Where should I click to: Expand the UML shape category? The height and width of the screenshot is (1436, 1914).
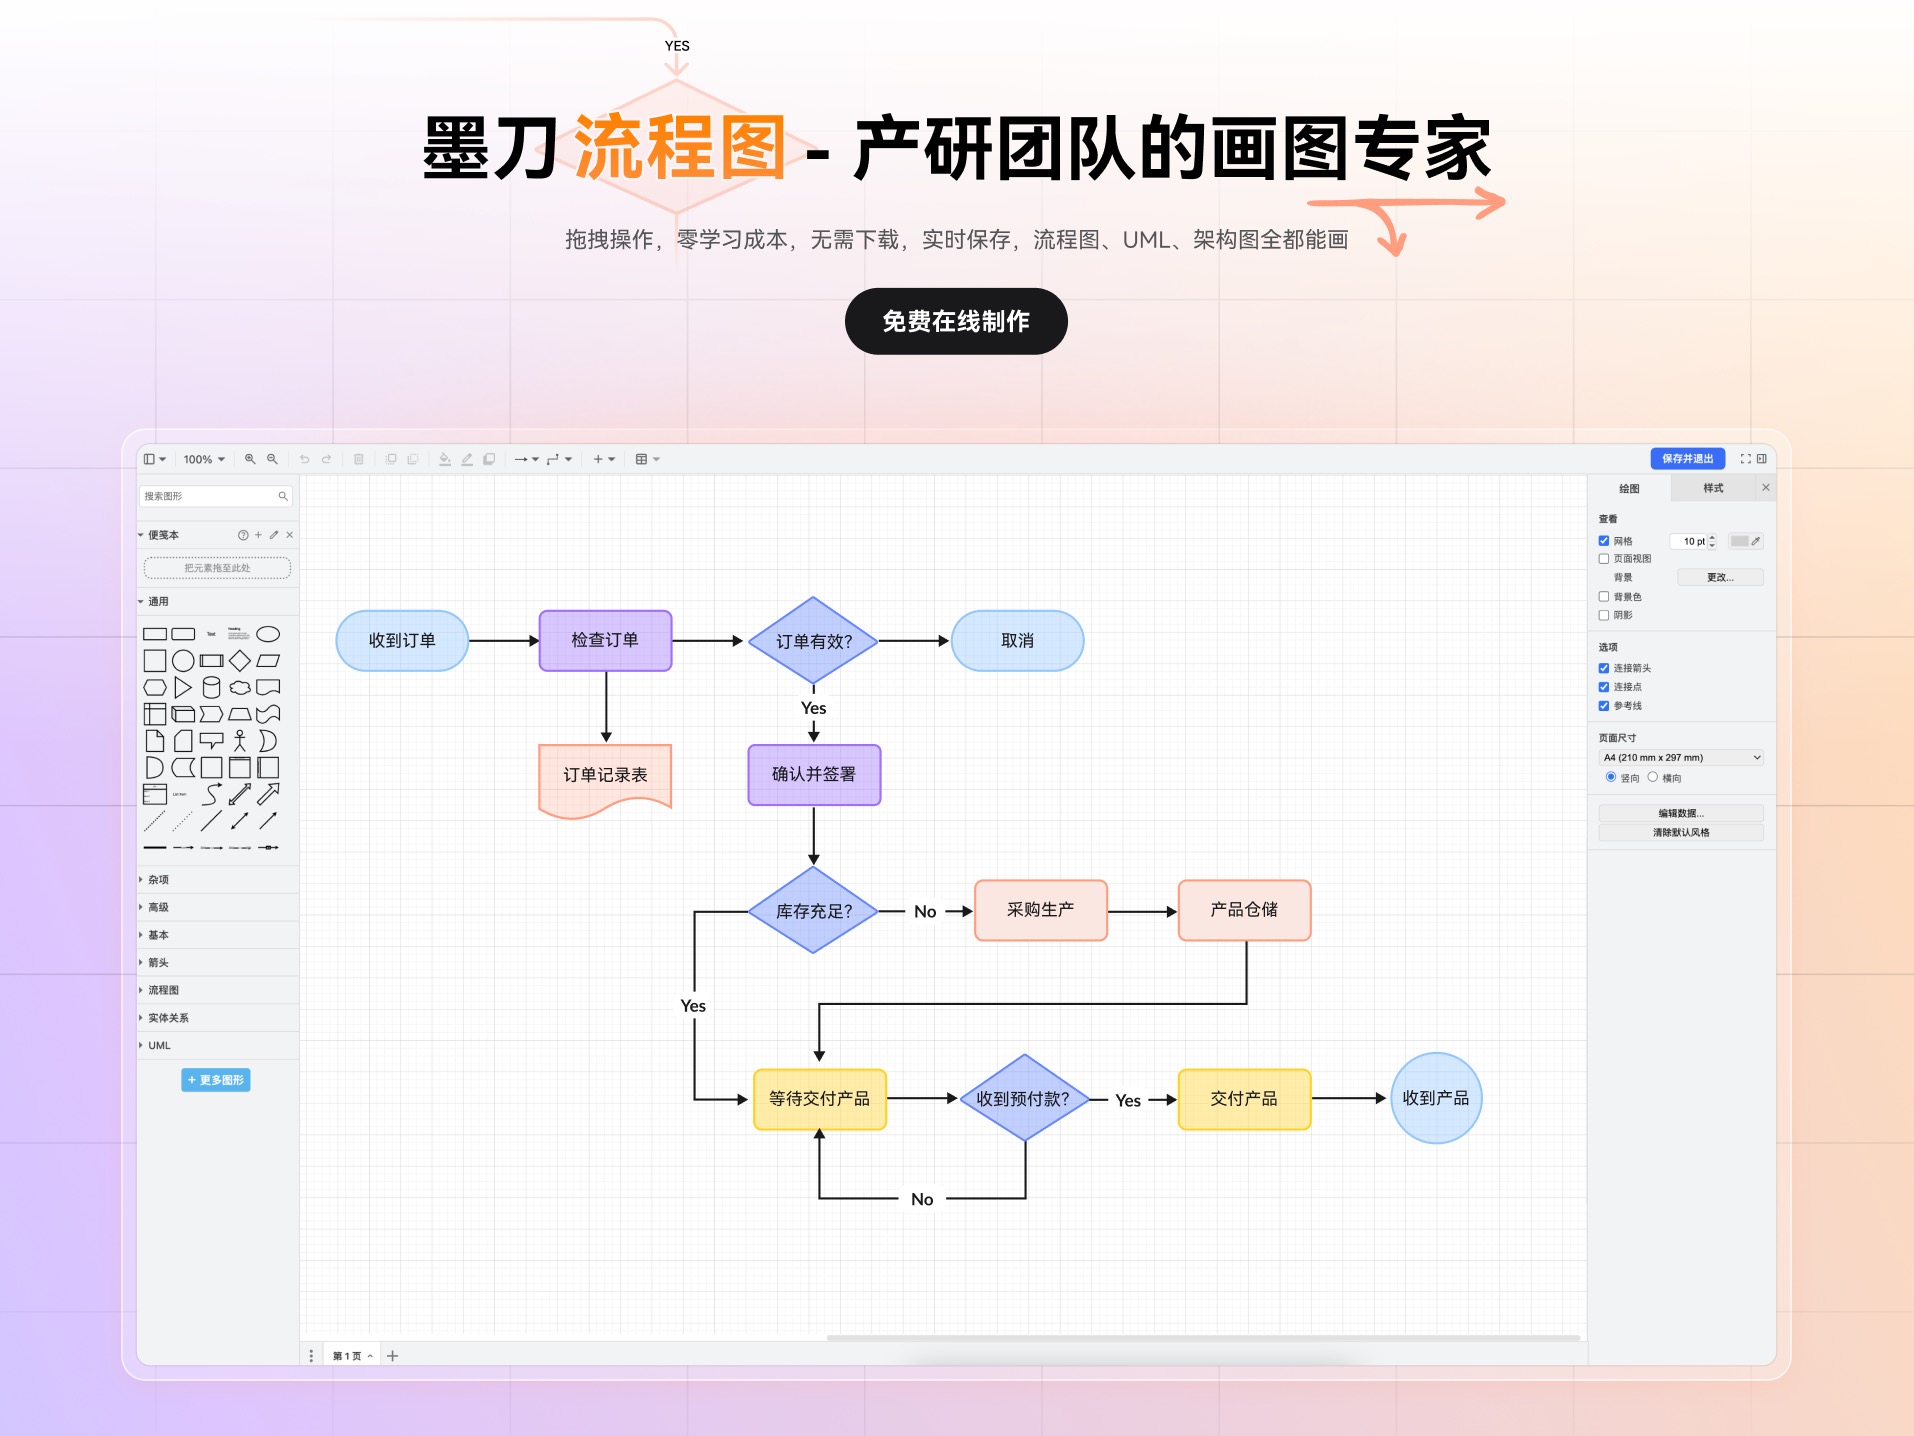click(x=217, y=1046)
